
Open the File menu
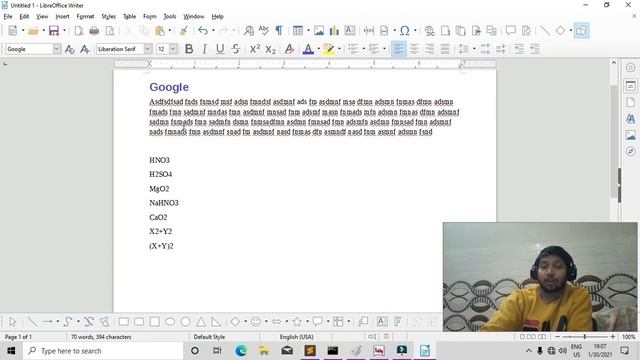tap(8, 16)
